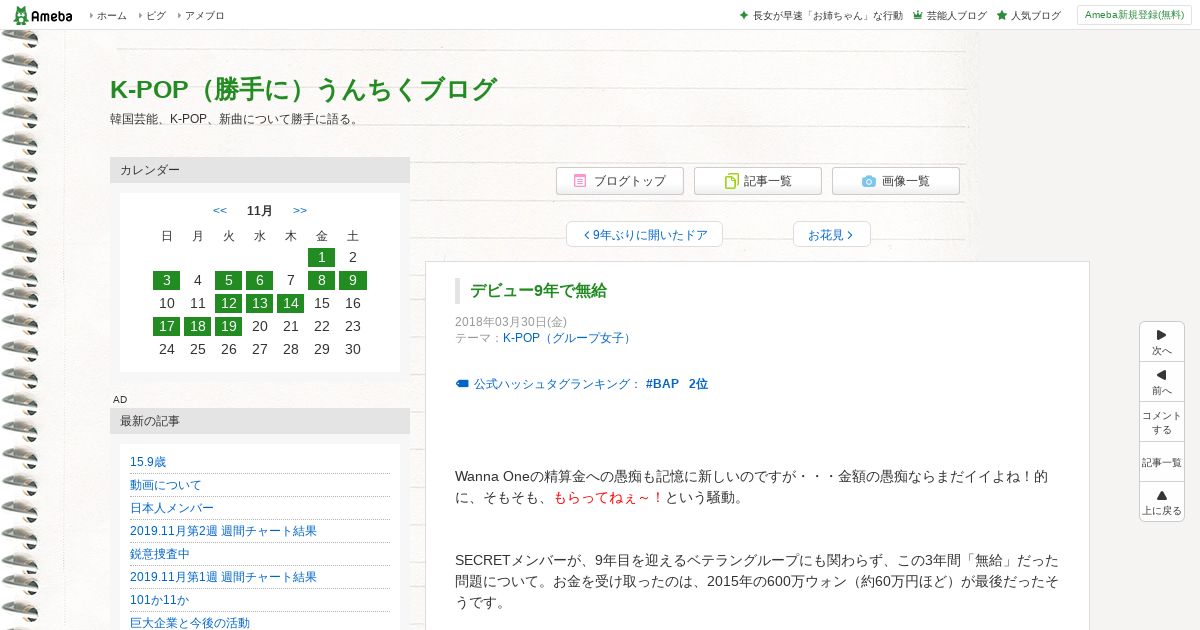This screenshot has height=630, width=1200.
Task: Open the Ameba logo homepage
Action: tap(43, 15)
